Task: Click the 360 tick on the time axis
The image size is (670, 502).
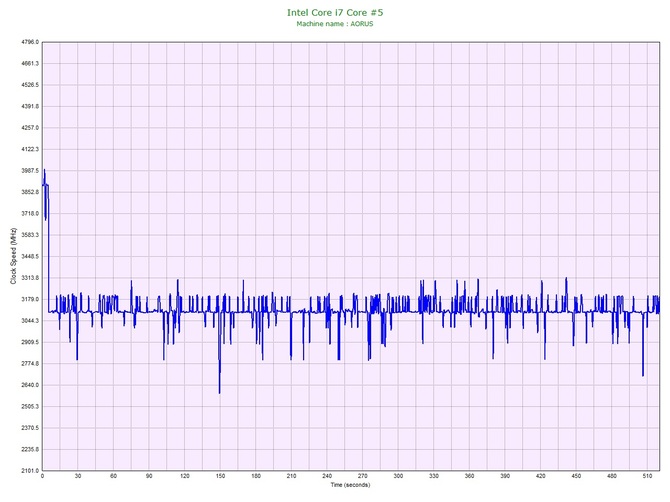Action: click(x=470, y=476)
